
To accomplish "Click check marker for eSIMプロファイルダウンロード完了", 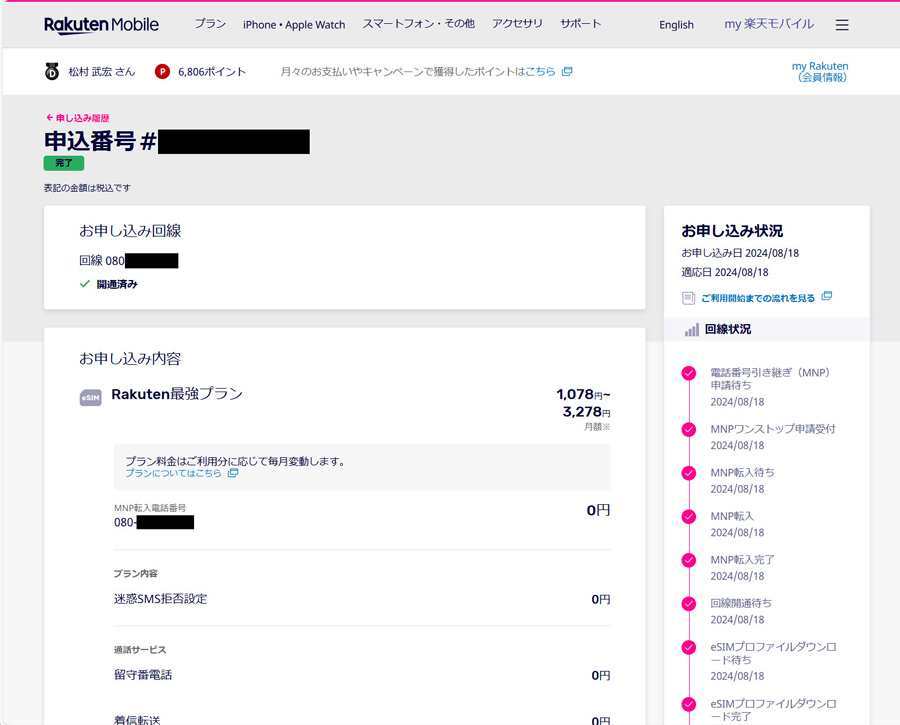I will [689, 704].
